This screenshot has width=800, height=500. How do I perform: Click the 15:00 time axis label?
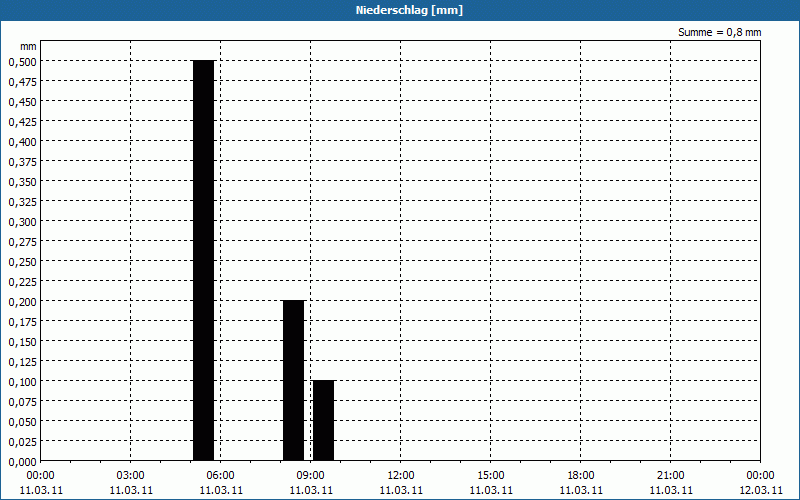[x=491, y=476]
